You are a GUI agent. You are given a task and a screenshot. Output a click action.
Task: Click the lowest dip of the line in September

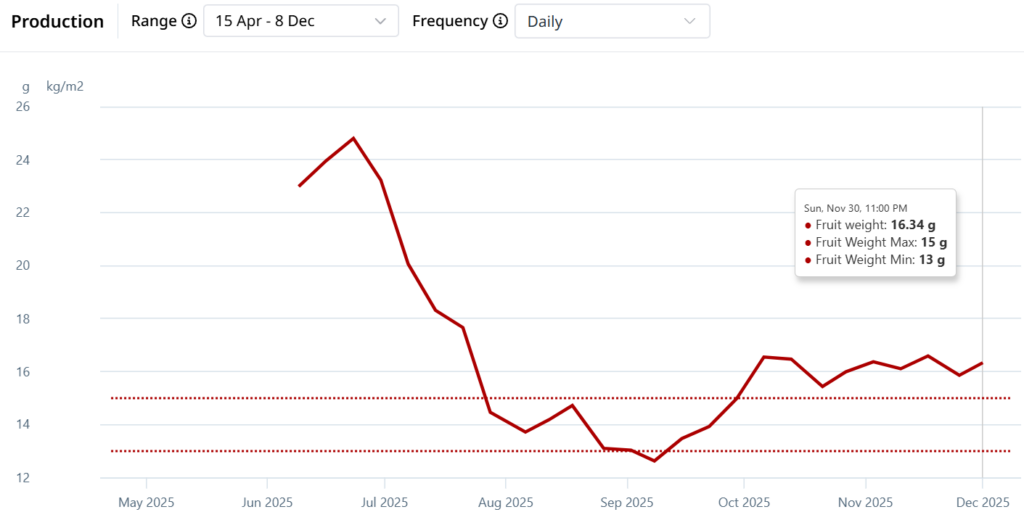tap(654, 461)
